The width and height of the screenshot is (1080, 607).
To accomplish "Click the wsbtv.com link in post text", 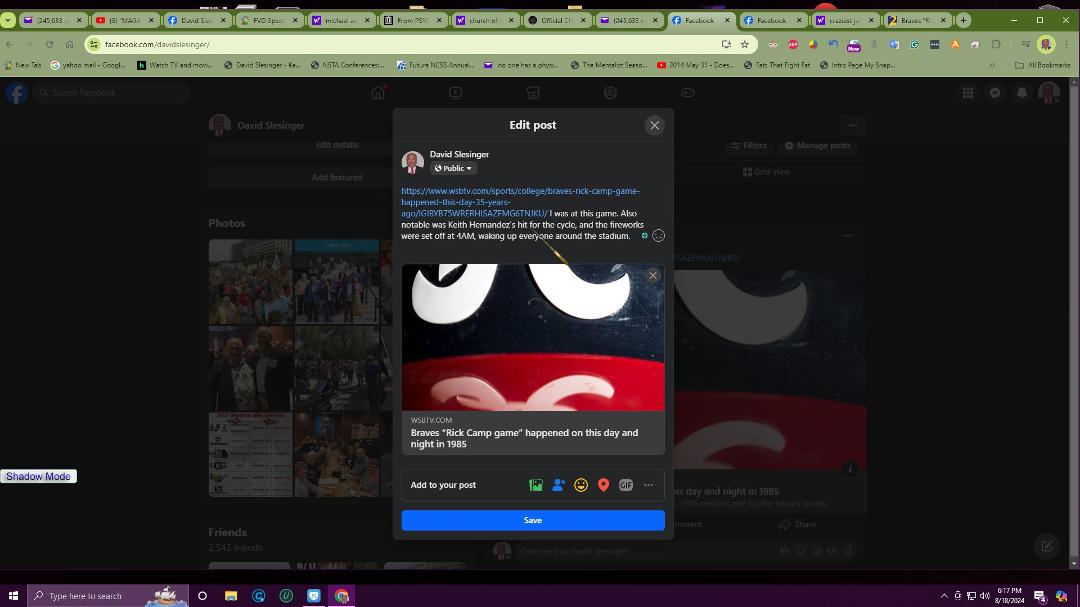I will pyautogui.click(x=520, y=202).
